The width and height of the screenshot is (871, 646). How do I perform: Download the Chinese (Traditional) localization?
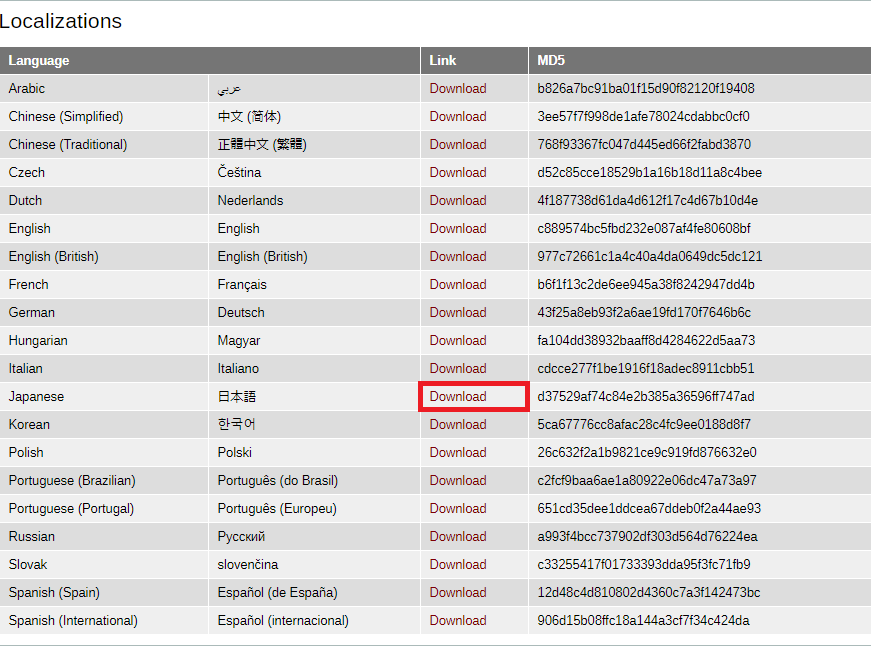pyautogui.click(x=458, y=144)
